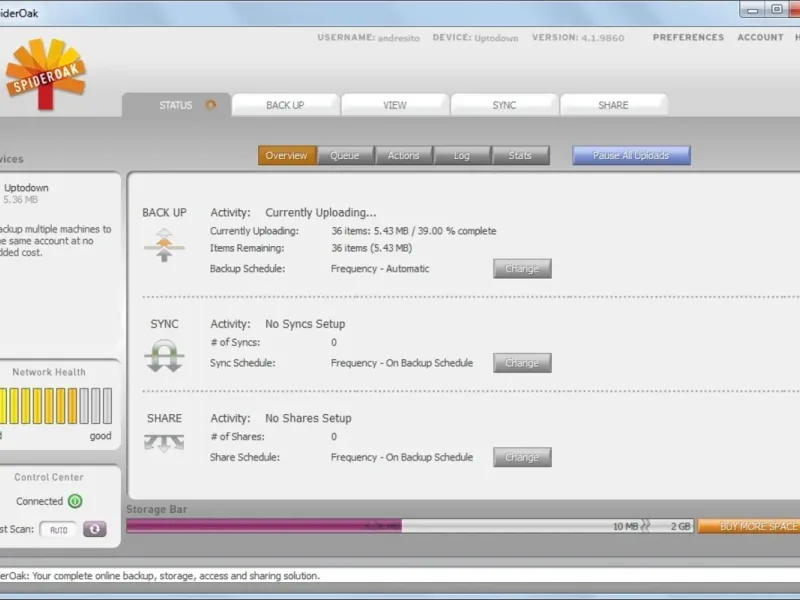Click the orange status indicator on Status tab
The width and height of the screenshot is (800, 600).
point(211,105)
